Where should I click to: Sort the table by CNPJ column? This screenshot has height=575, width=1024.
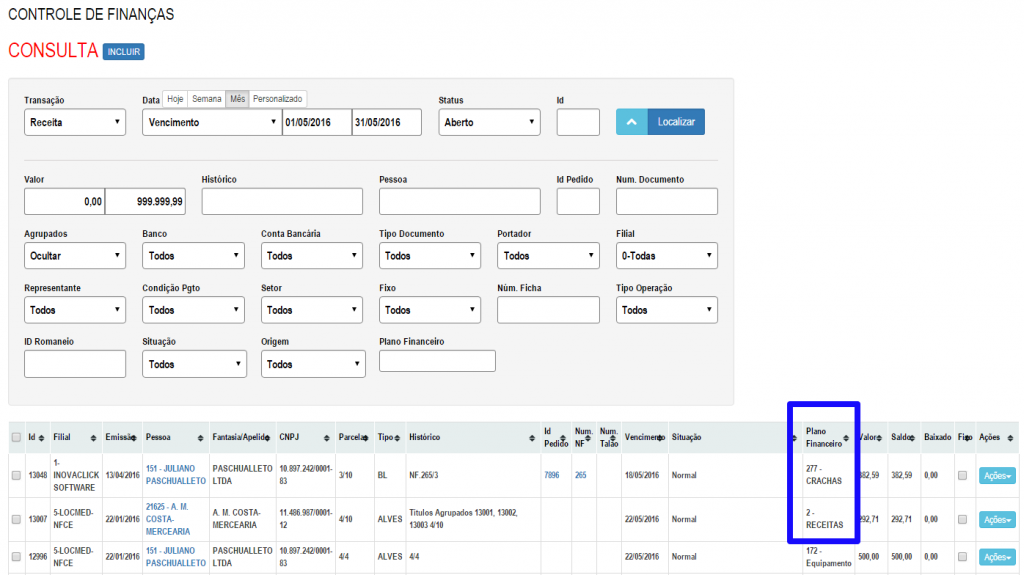point(303,437)
